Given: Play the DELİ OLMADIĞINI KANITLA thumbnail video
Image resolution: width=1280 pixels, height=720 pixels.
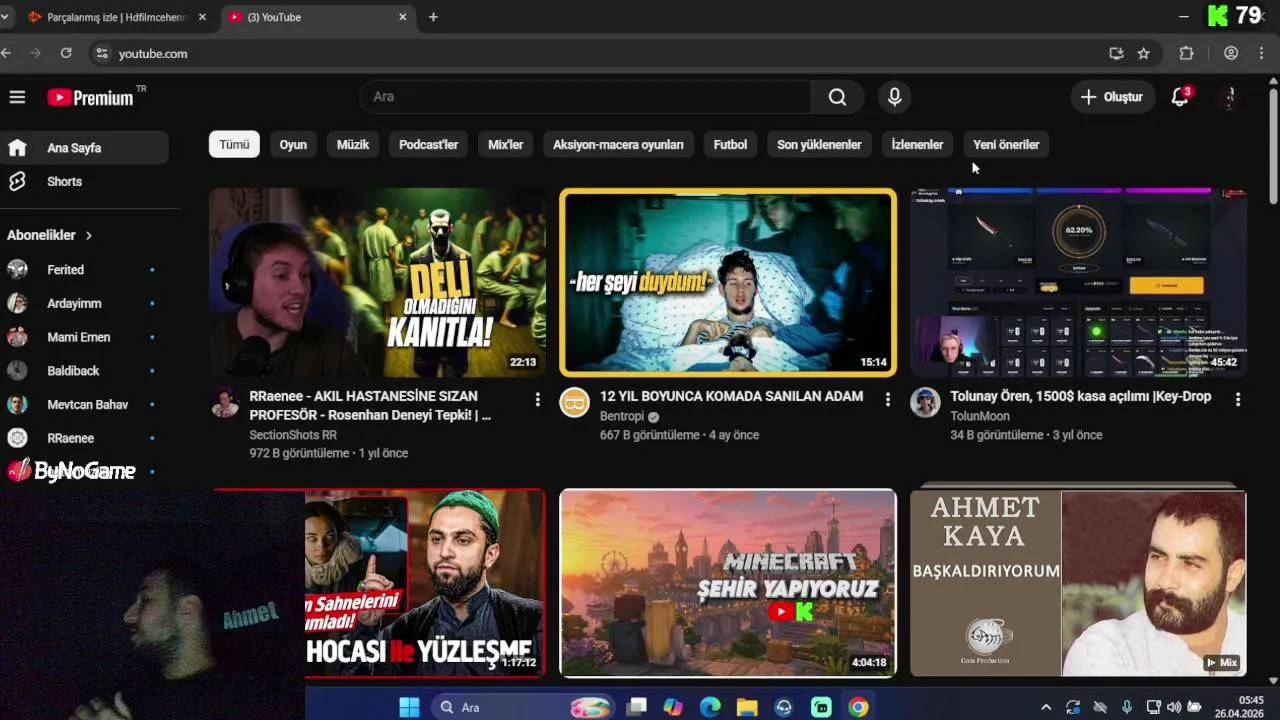Looking at the screenshot, I should coord(377,282).
